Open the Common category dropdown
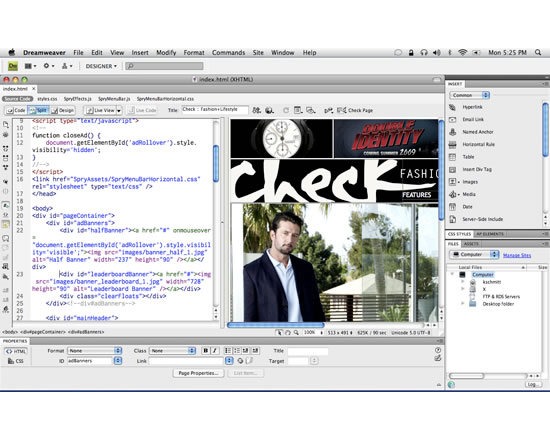This screenshot has width=550, height=440. tap(469, 95)
